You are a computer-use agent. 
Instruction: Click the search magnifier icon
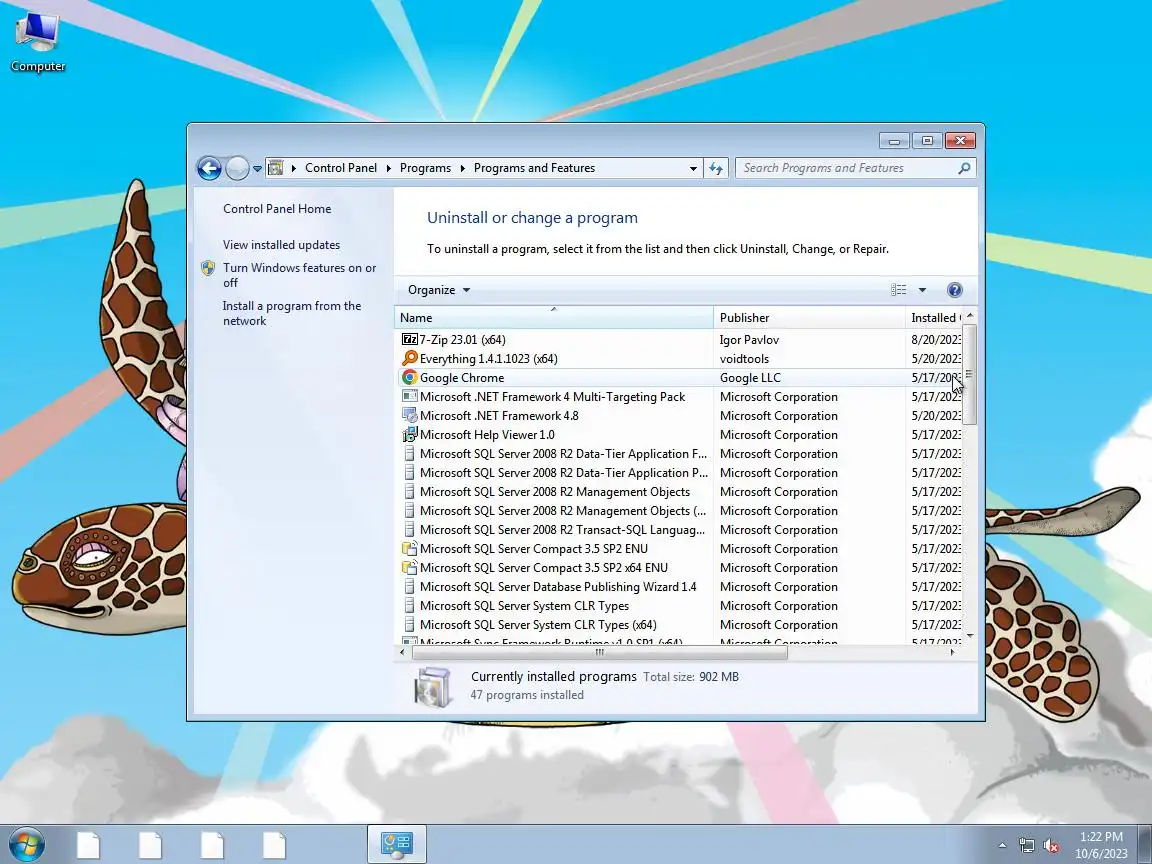964,168
